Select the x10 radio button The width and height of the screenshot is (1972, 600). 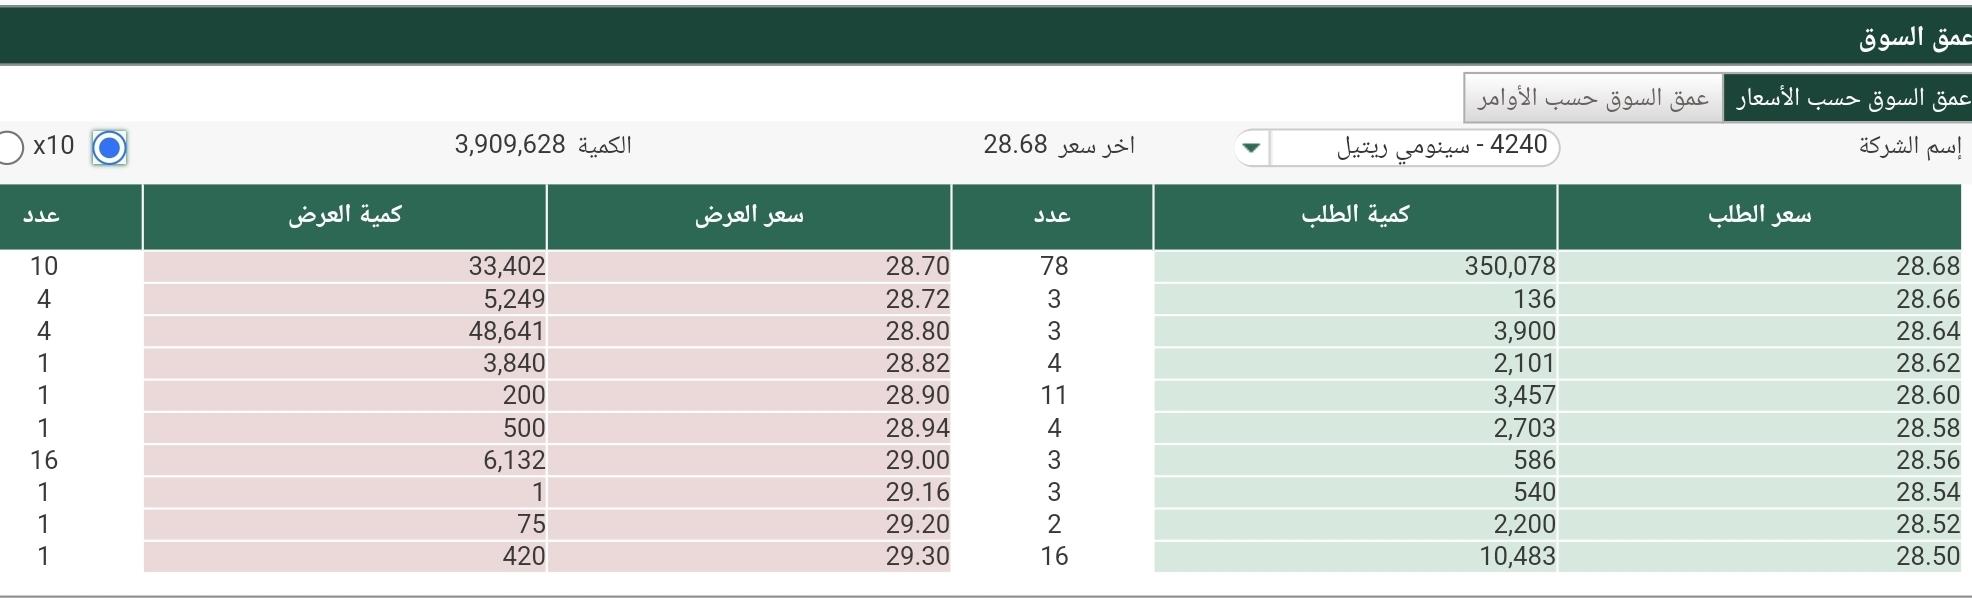point(10,147)
